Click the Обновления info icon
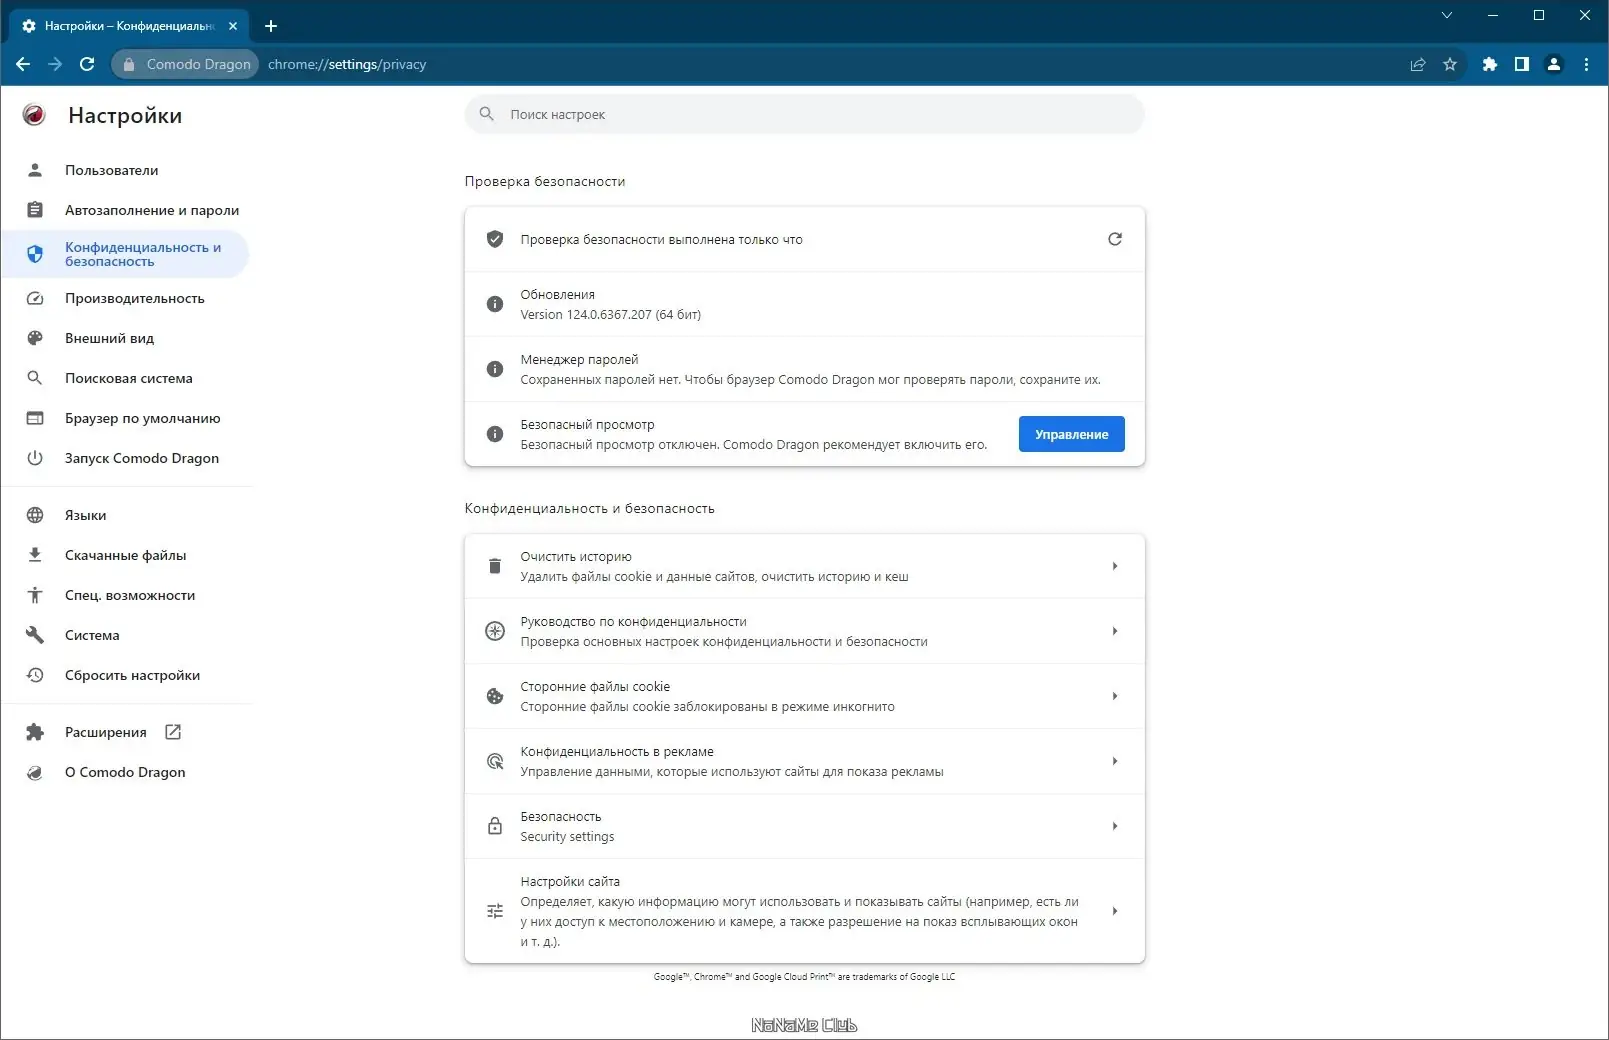Viewport: 1609px width, 1040px height. (x=494, y=304)
